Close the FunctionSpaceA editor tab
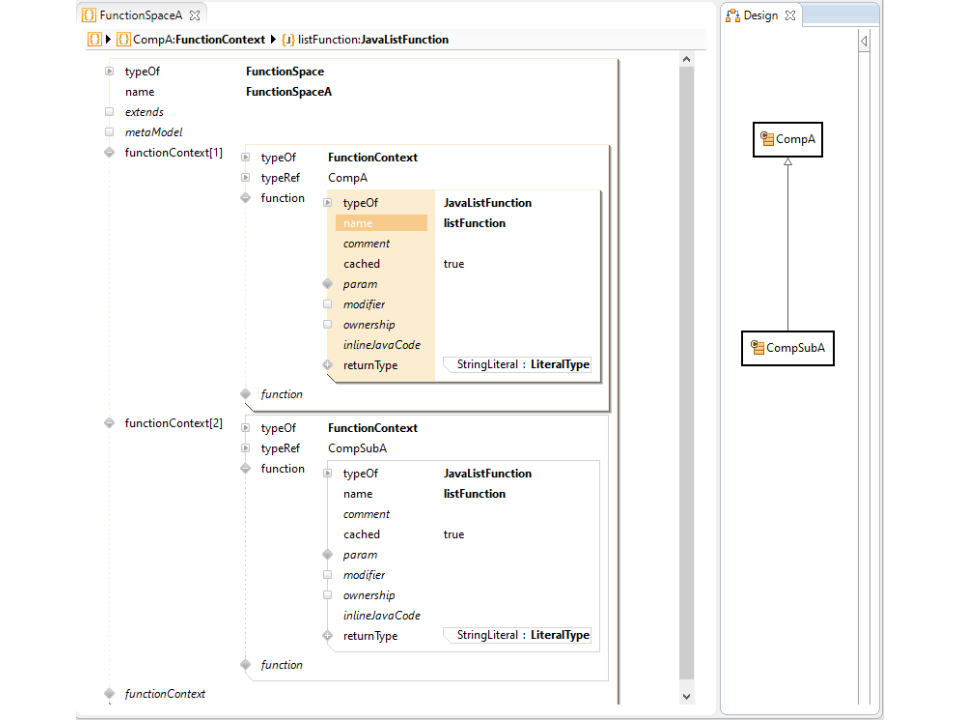 point(195,15)
